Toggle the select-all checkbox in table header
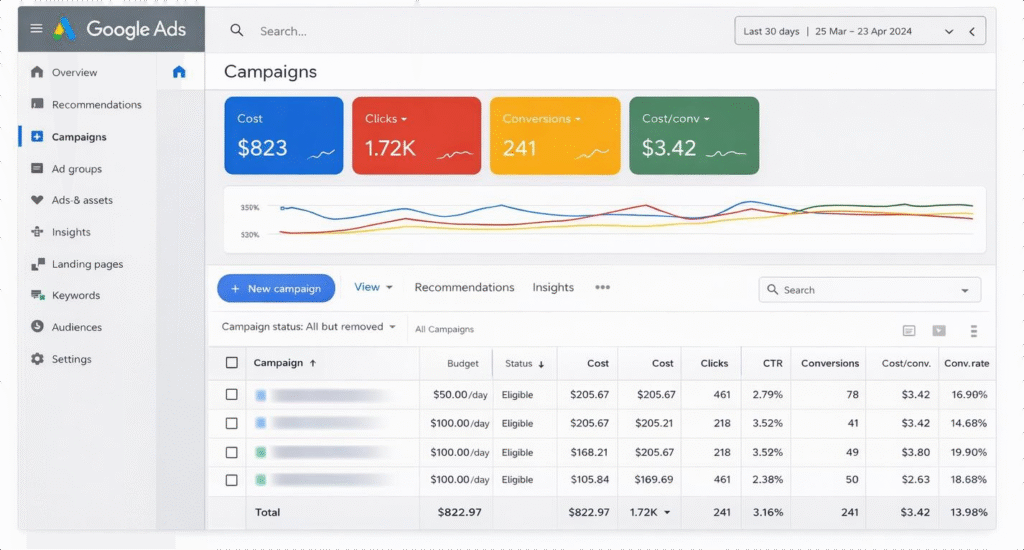The width and height of the screenshot is (1024, 550). pyautogui.click(x=232, y=363)
